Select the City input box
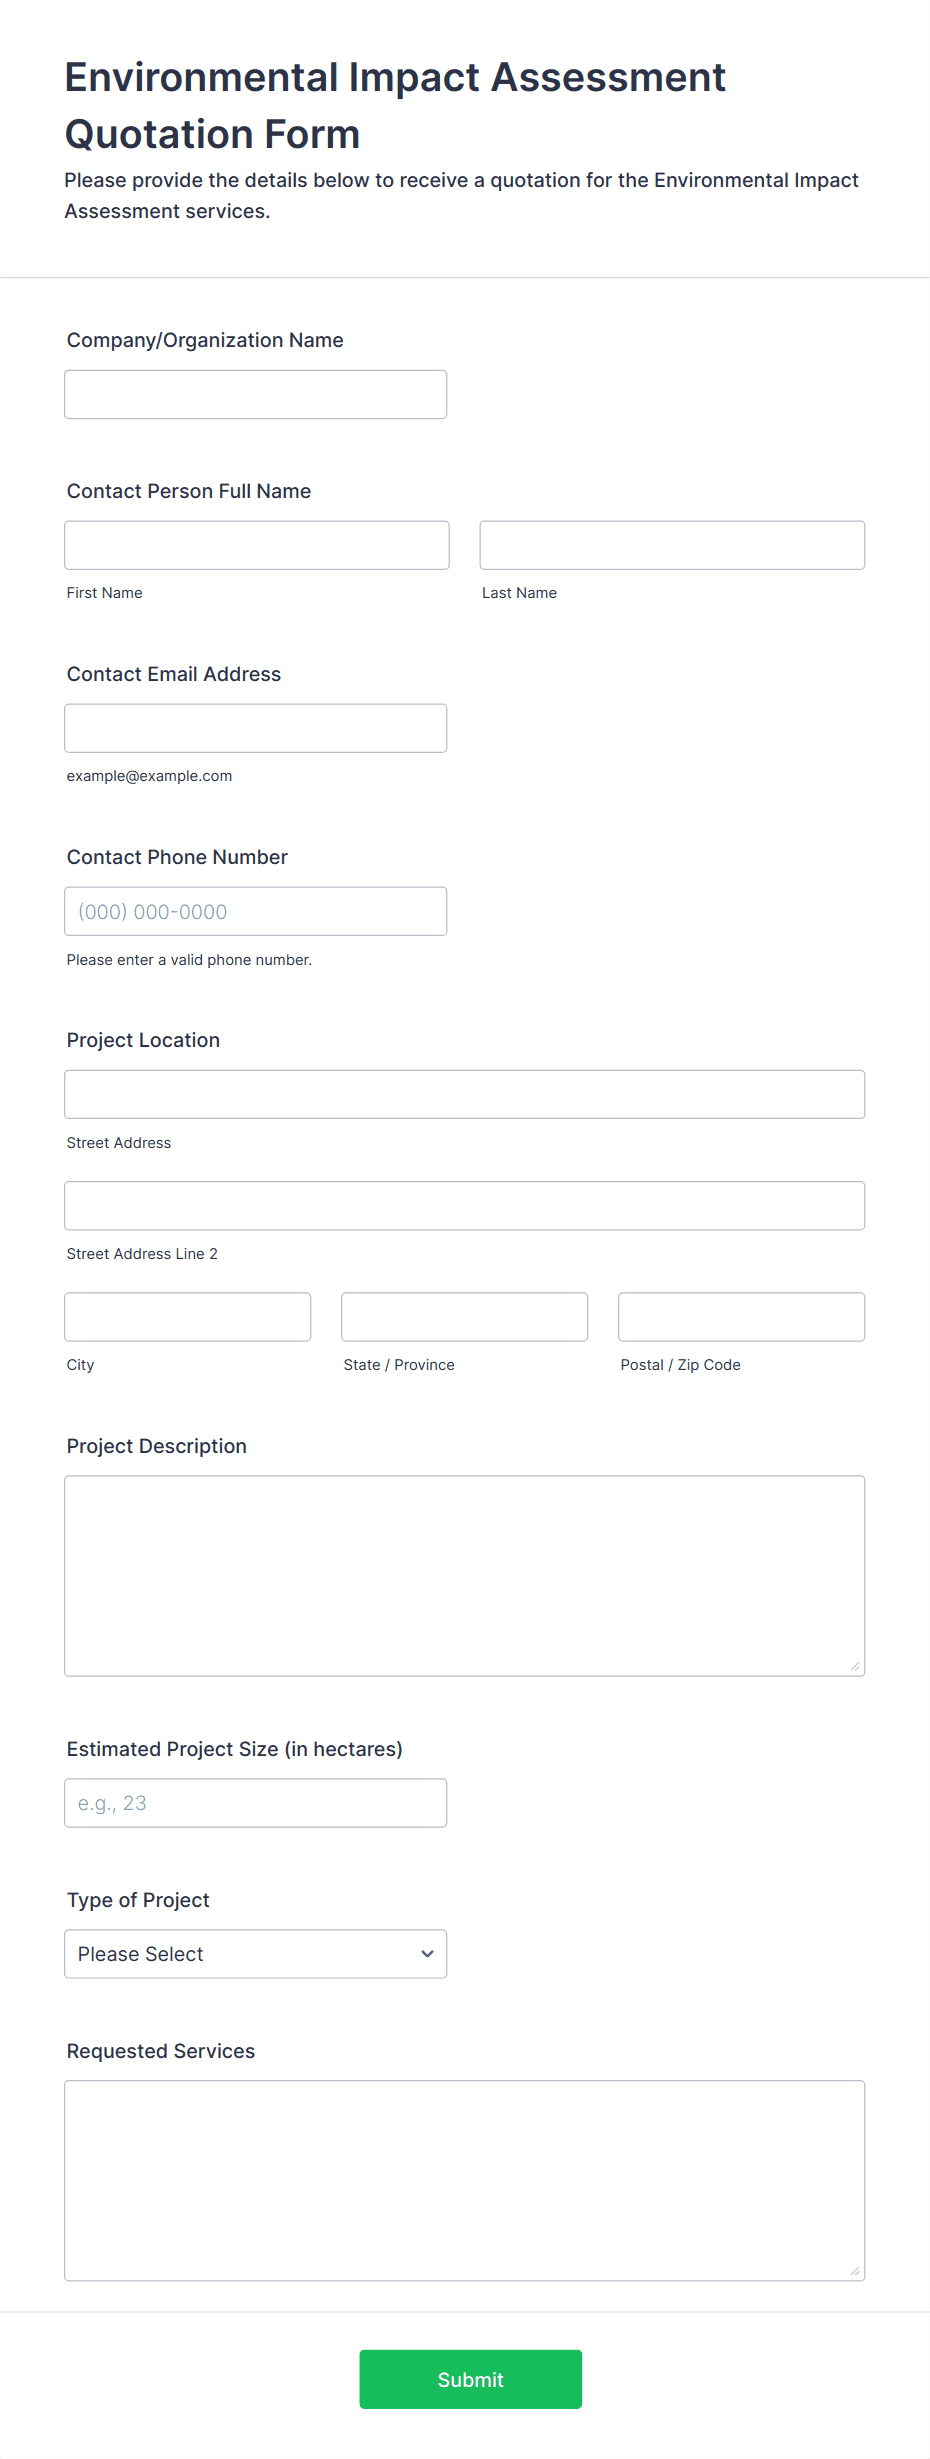The width and height of the screenshot is (930, 2459). [x=187, y=1316]
